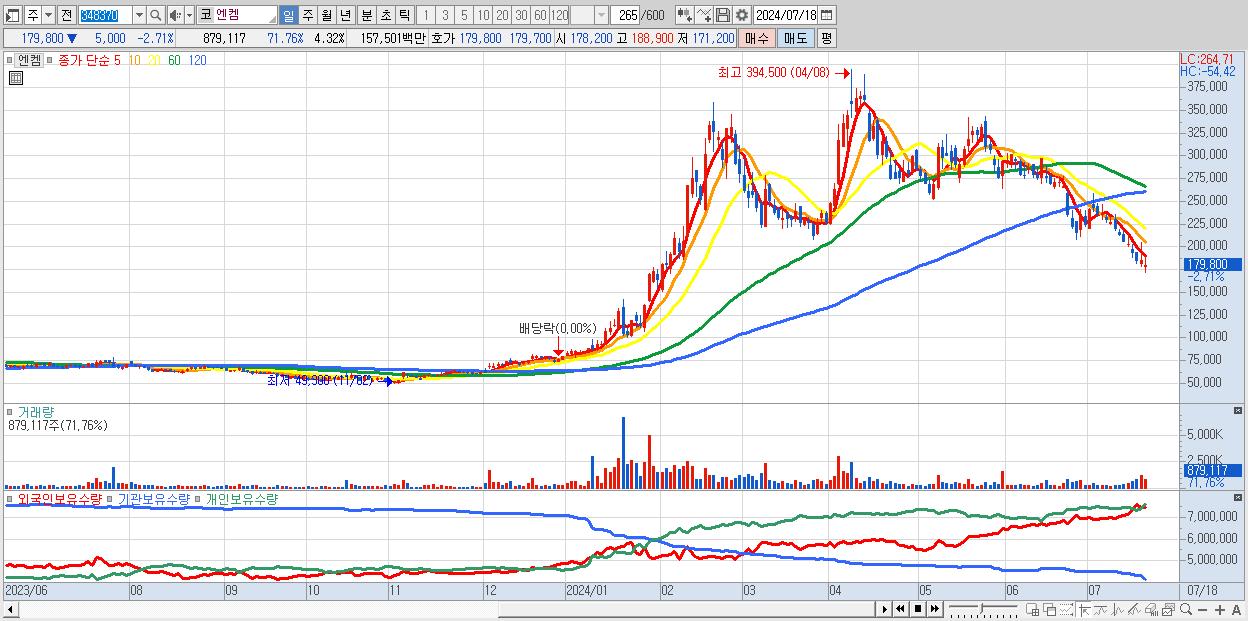Click the multi-chart window icon

[x=1168, y=609]
